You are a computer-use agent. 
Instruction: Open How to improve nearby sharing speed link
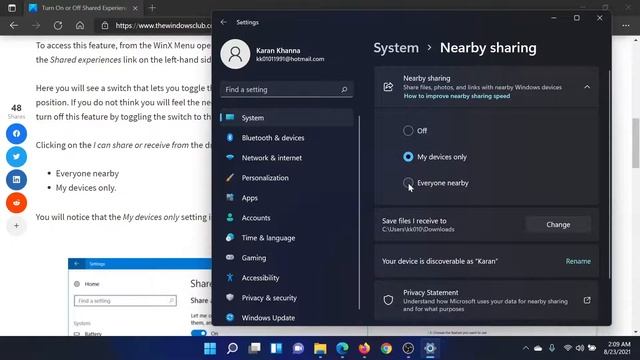pyautogui.click(x=457, y=96)
